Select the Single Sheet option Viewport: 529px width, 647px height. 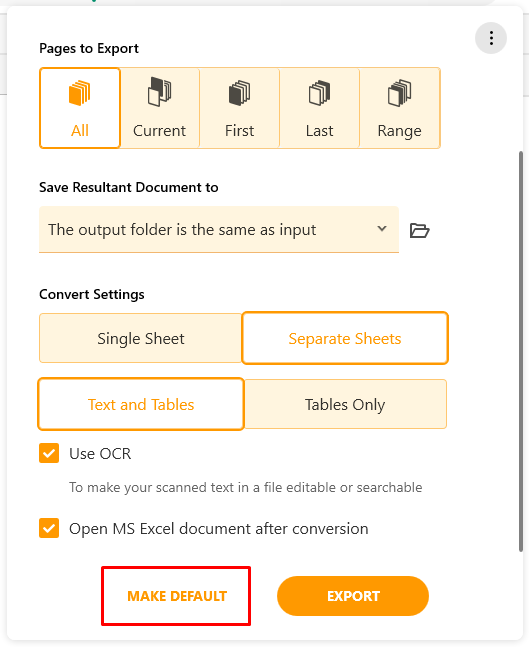pos(141,338)
